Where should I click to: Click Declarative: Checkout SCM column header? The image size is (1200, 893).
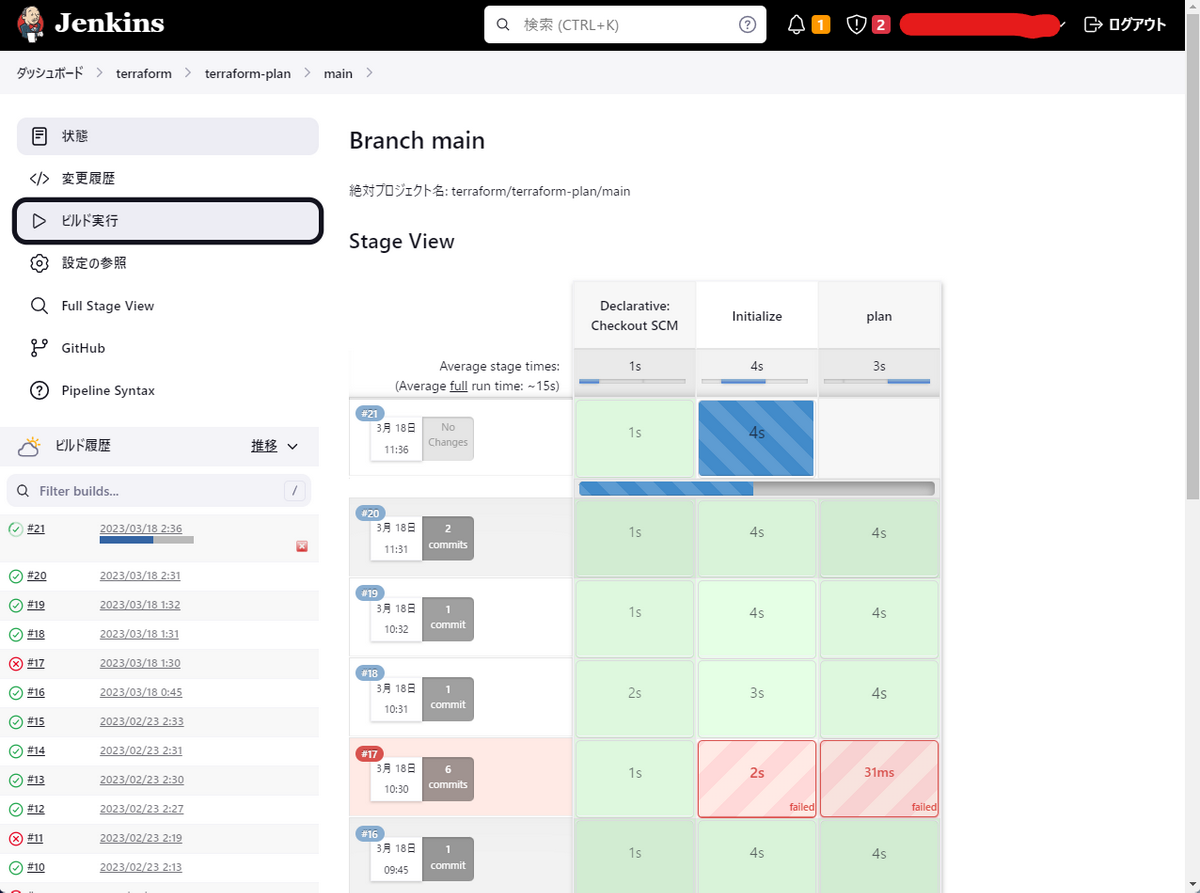coord(634,315)
